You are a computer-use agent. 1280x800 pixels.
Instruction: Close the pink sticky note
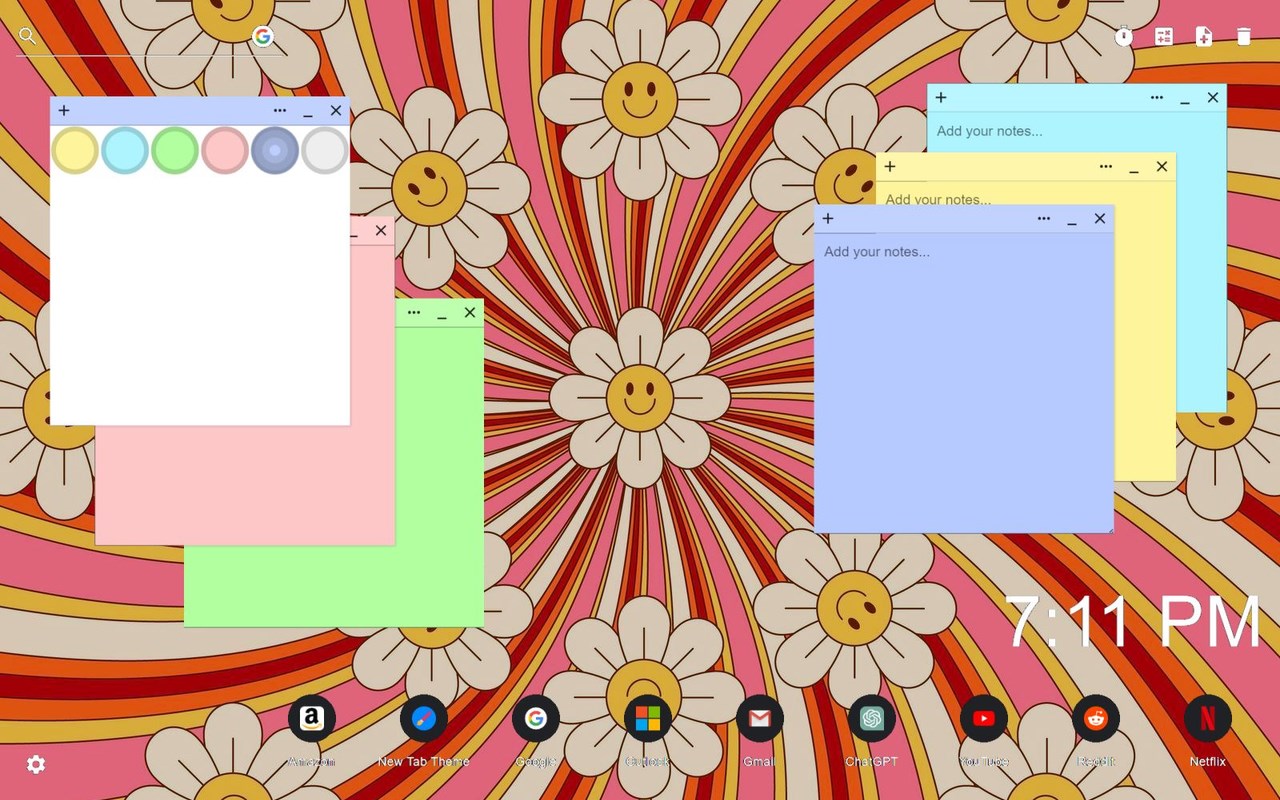click(x=381, y=231)
